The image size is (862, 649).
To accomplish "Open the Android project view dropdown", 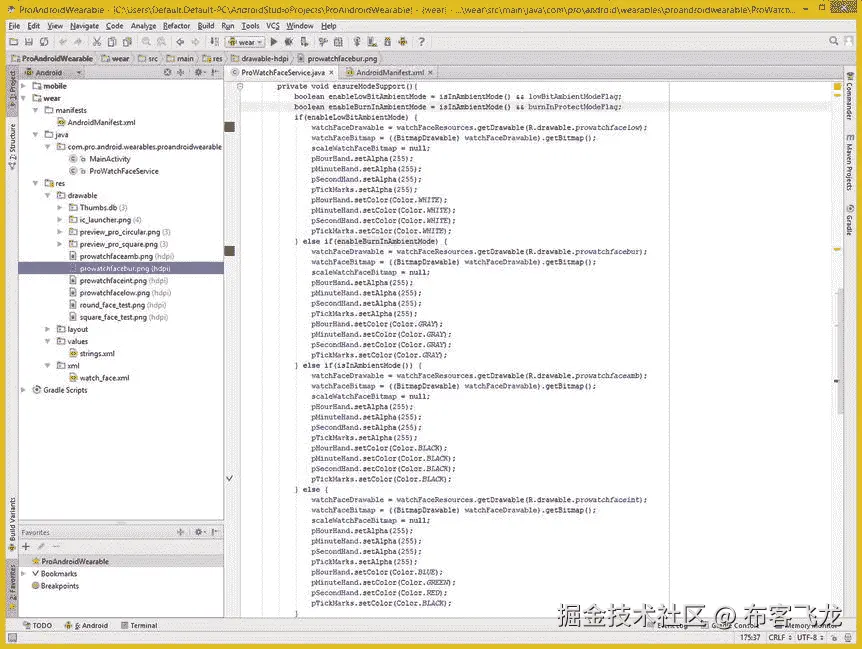I will [53, 73].
